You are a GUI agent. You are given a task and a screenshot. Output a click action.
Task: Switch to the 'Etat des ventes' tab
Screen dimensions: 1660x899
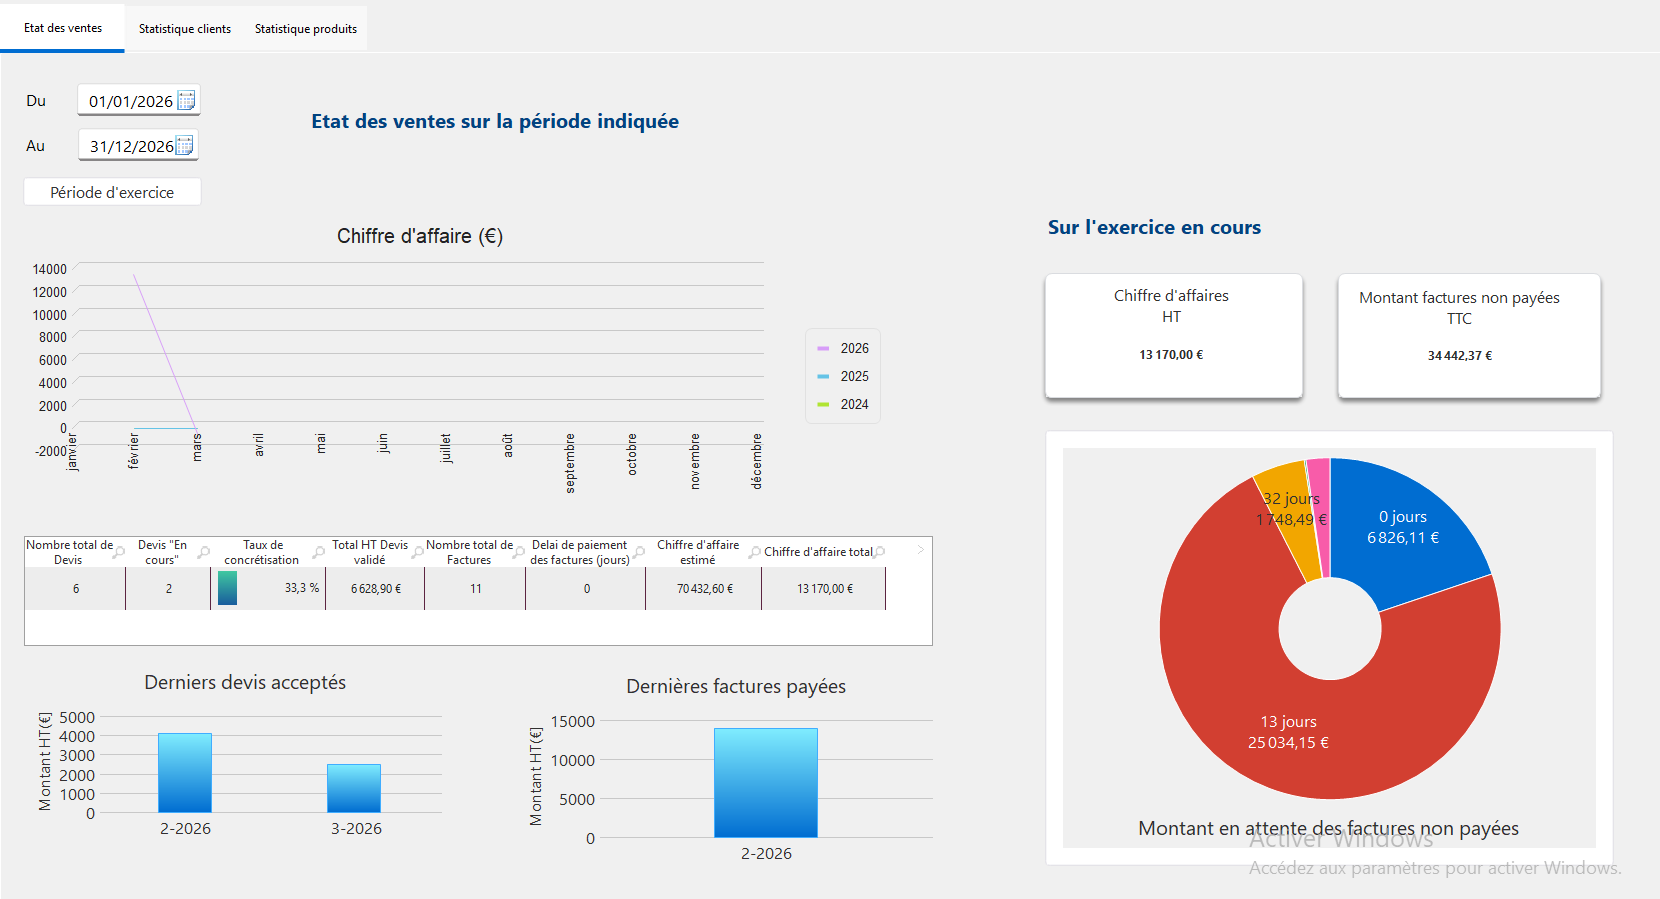(x=63, y=28)
